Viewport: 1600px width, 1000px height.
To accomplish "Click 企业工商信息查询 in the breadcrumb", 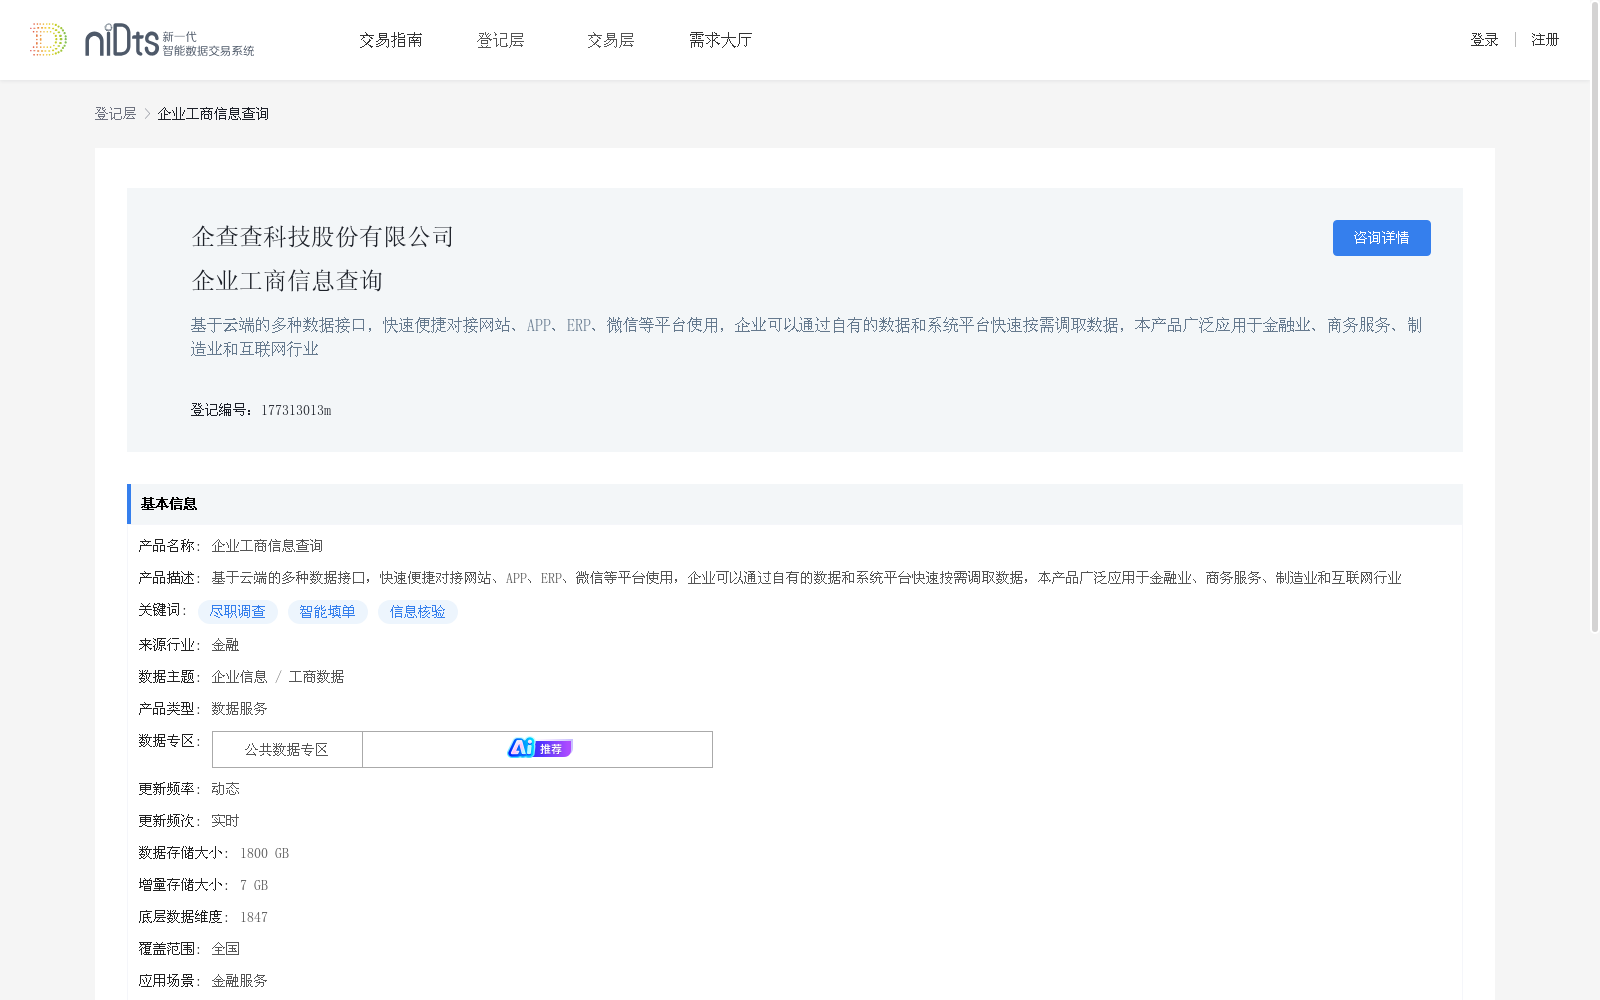I will pos(213,114).
